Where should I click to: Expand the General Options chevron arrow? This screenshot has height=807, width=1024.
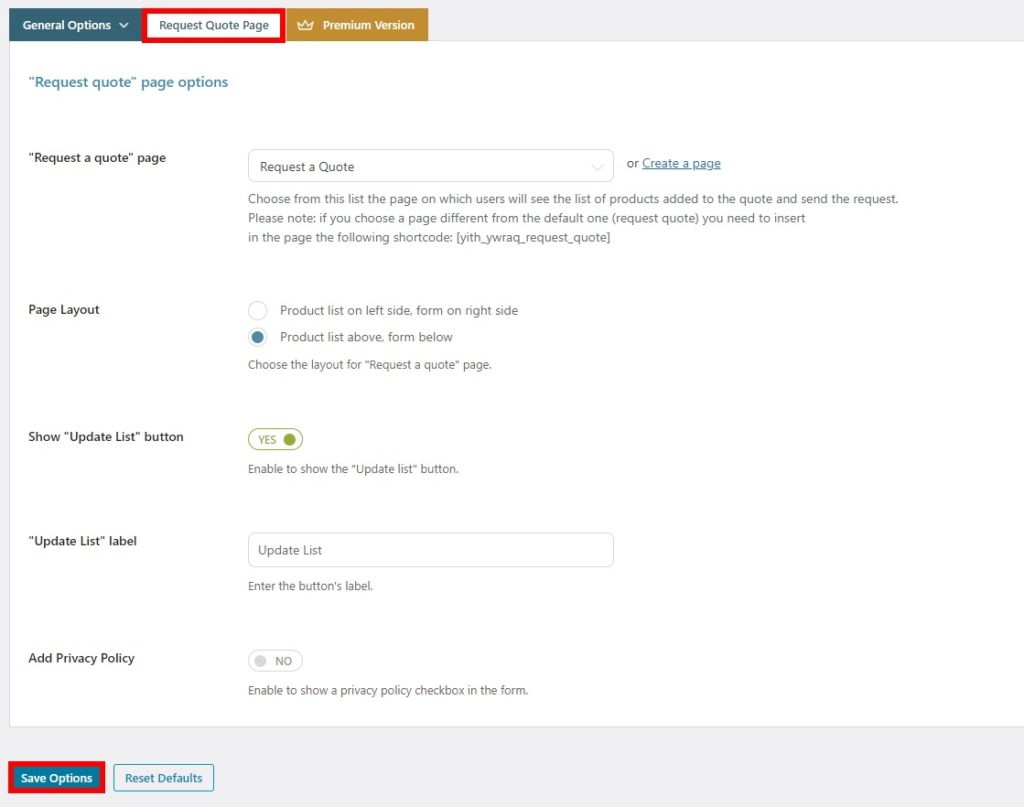[x=124, y=25]
